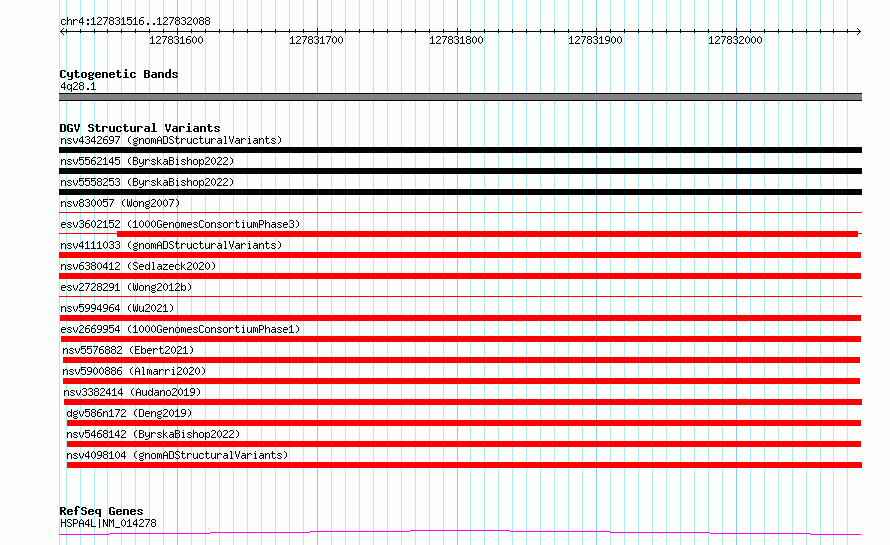Select variant label nsv5468142 (ByrskaBishop2022)
Screen dimensions: 890x545
coord(153,434)
